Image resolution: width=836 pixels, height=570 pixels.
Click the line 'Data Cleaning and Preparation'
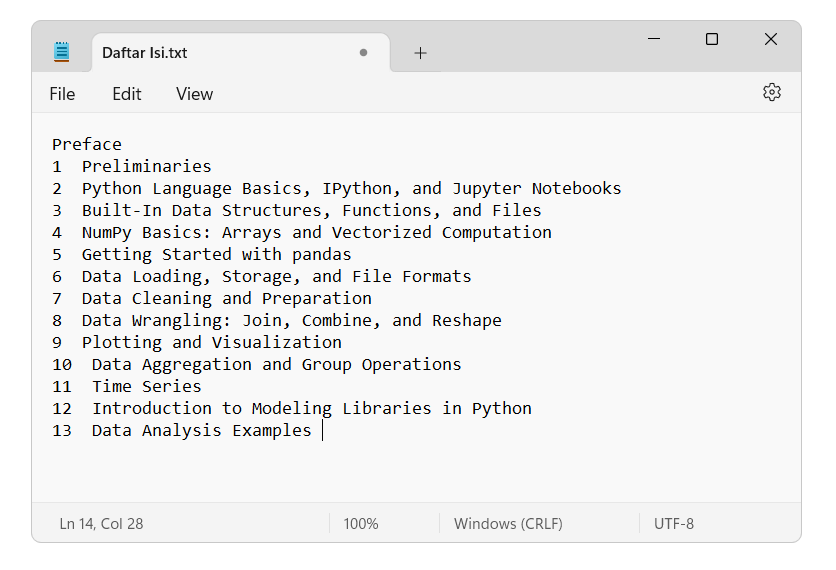[227, 299]
